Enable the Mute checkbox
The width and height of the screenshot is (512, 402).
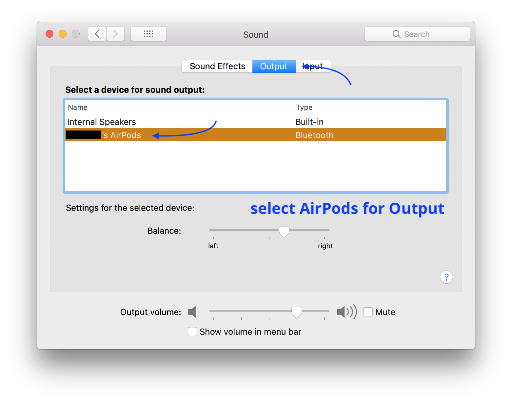[x=368, y=312]
